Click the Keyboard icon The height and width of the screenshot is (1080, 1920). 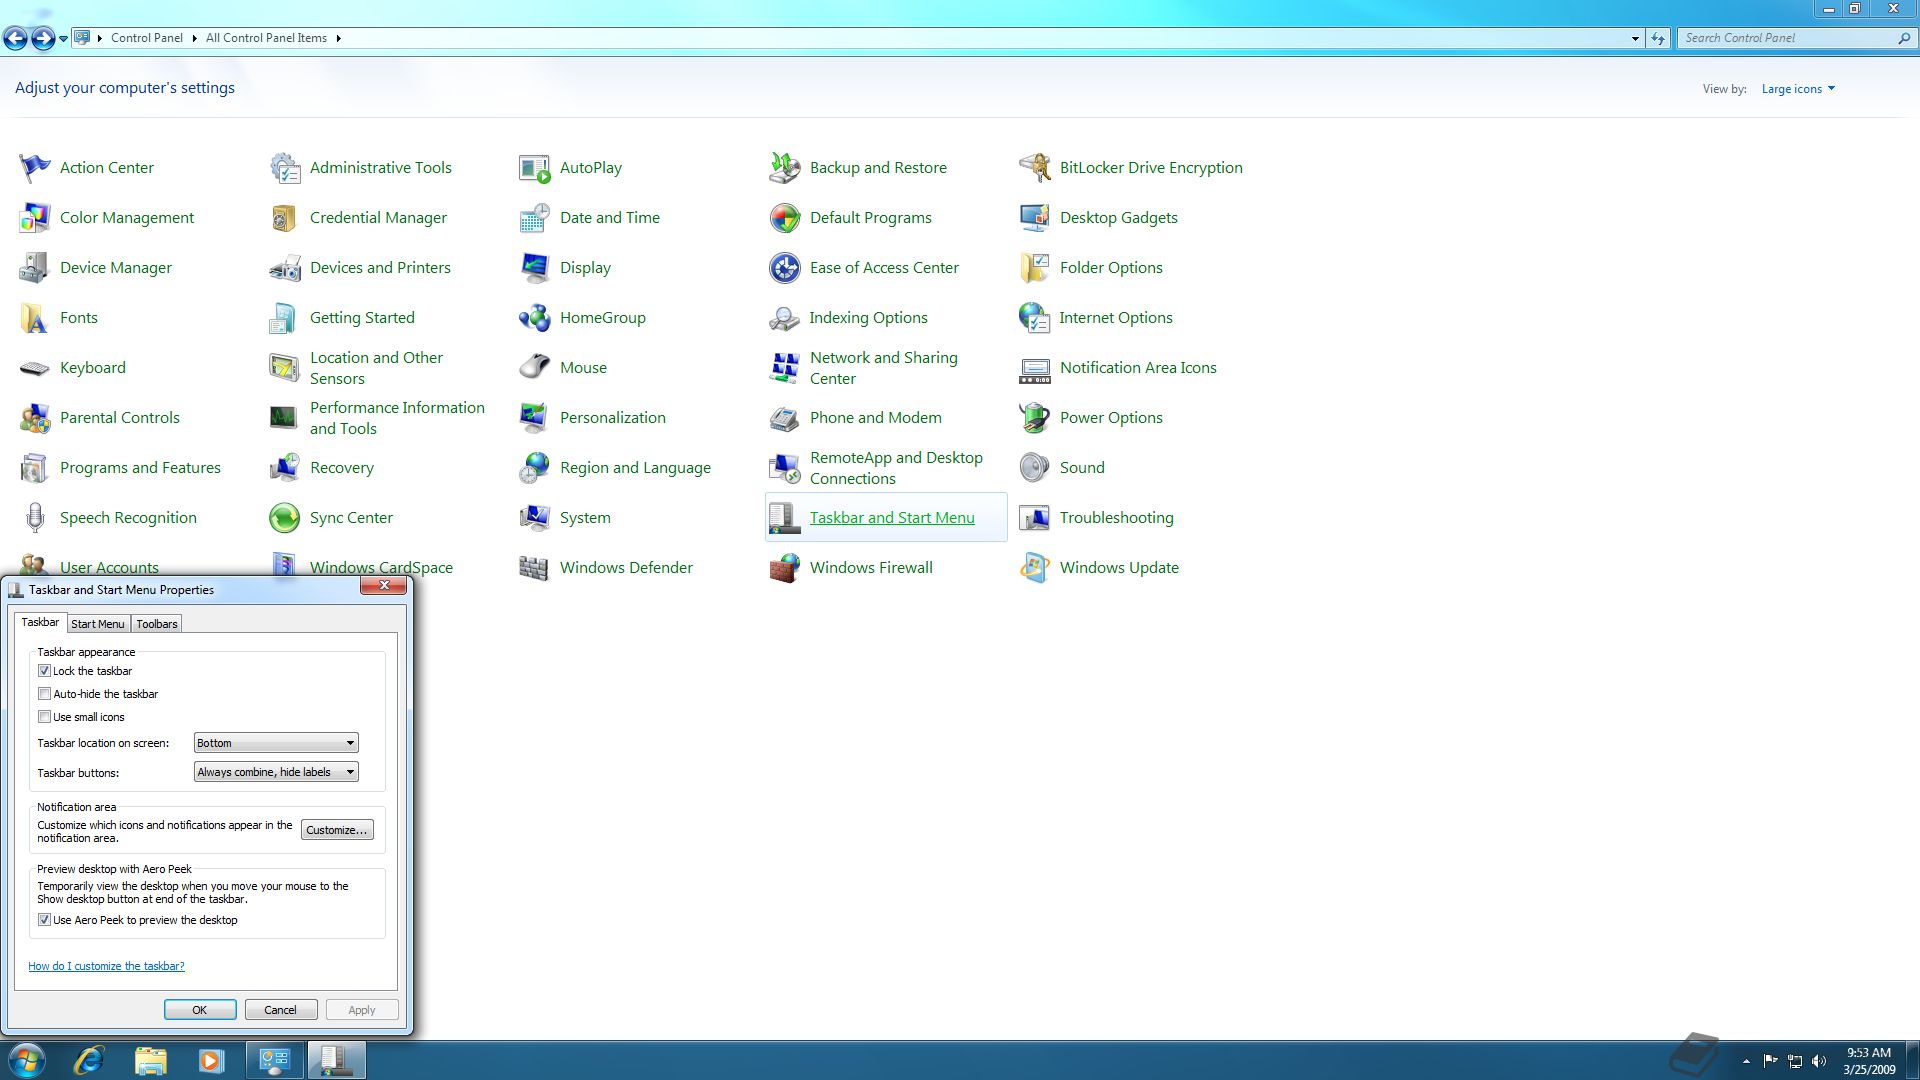click(x=35, y=368)
